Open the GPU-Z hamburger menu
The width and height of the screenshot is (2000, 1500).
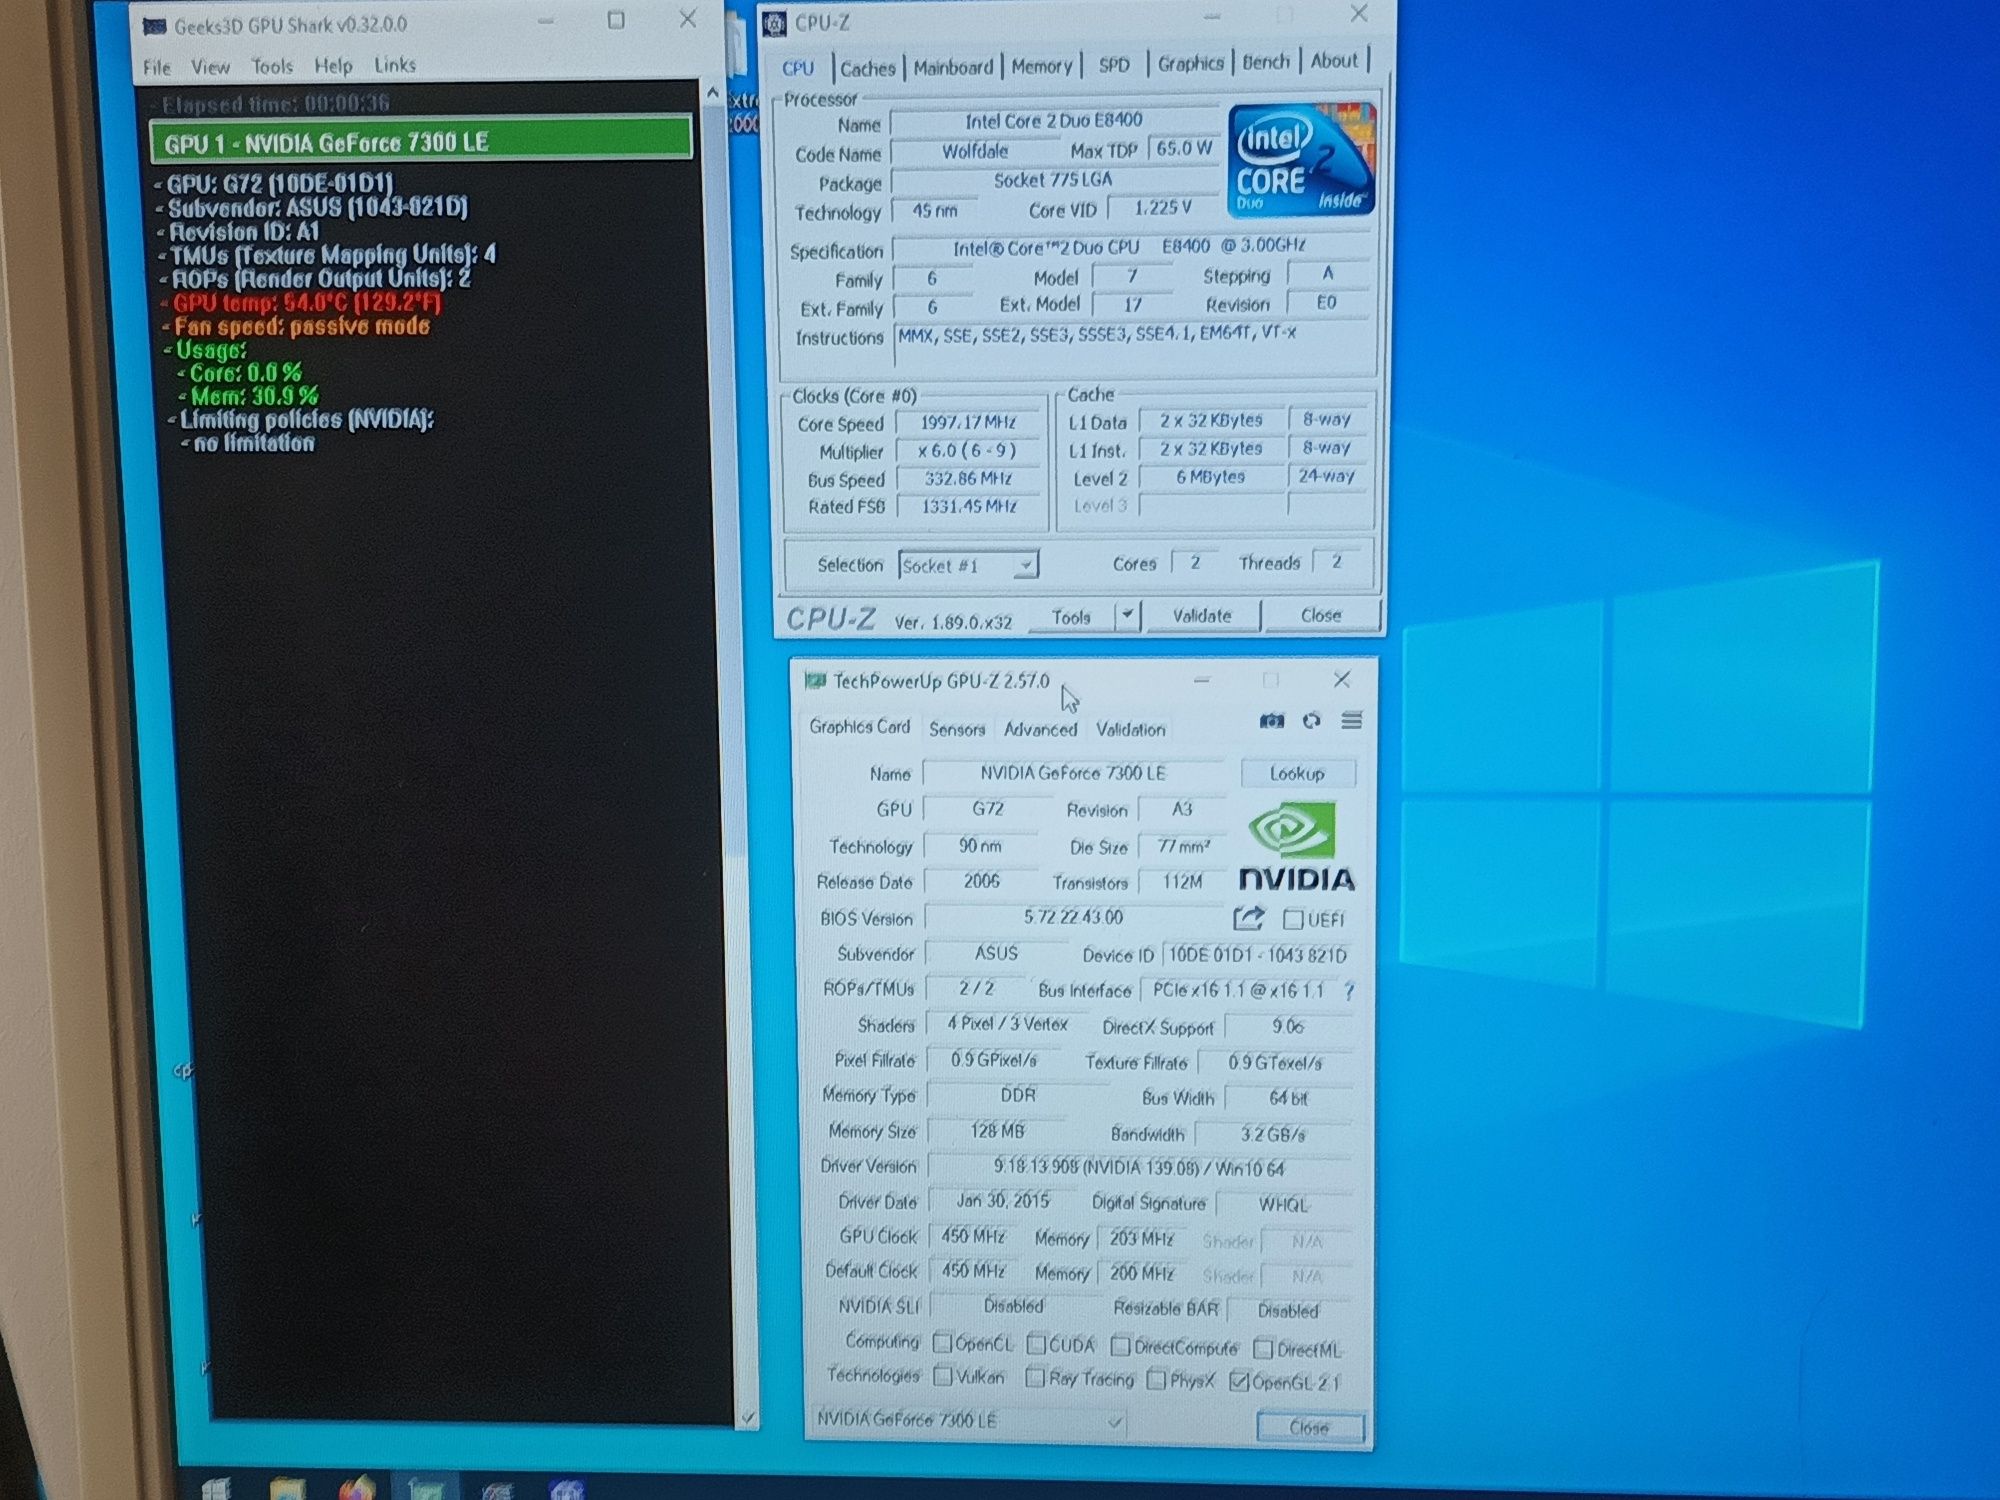[1352, 720]
